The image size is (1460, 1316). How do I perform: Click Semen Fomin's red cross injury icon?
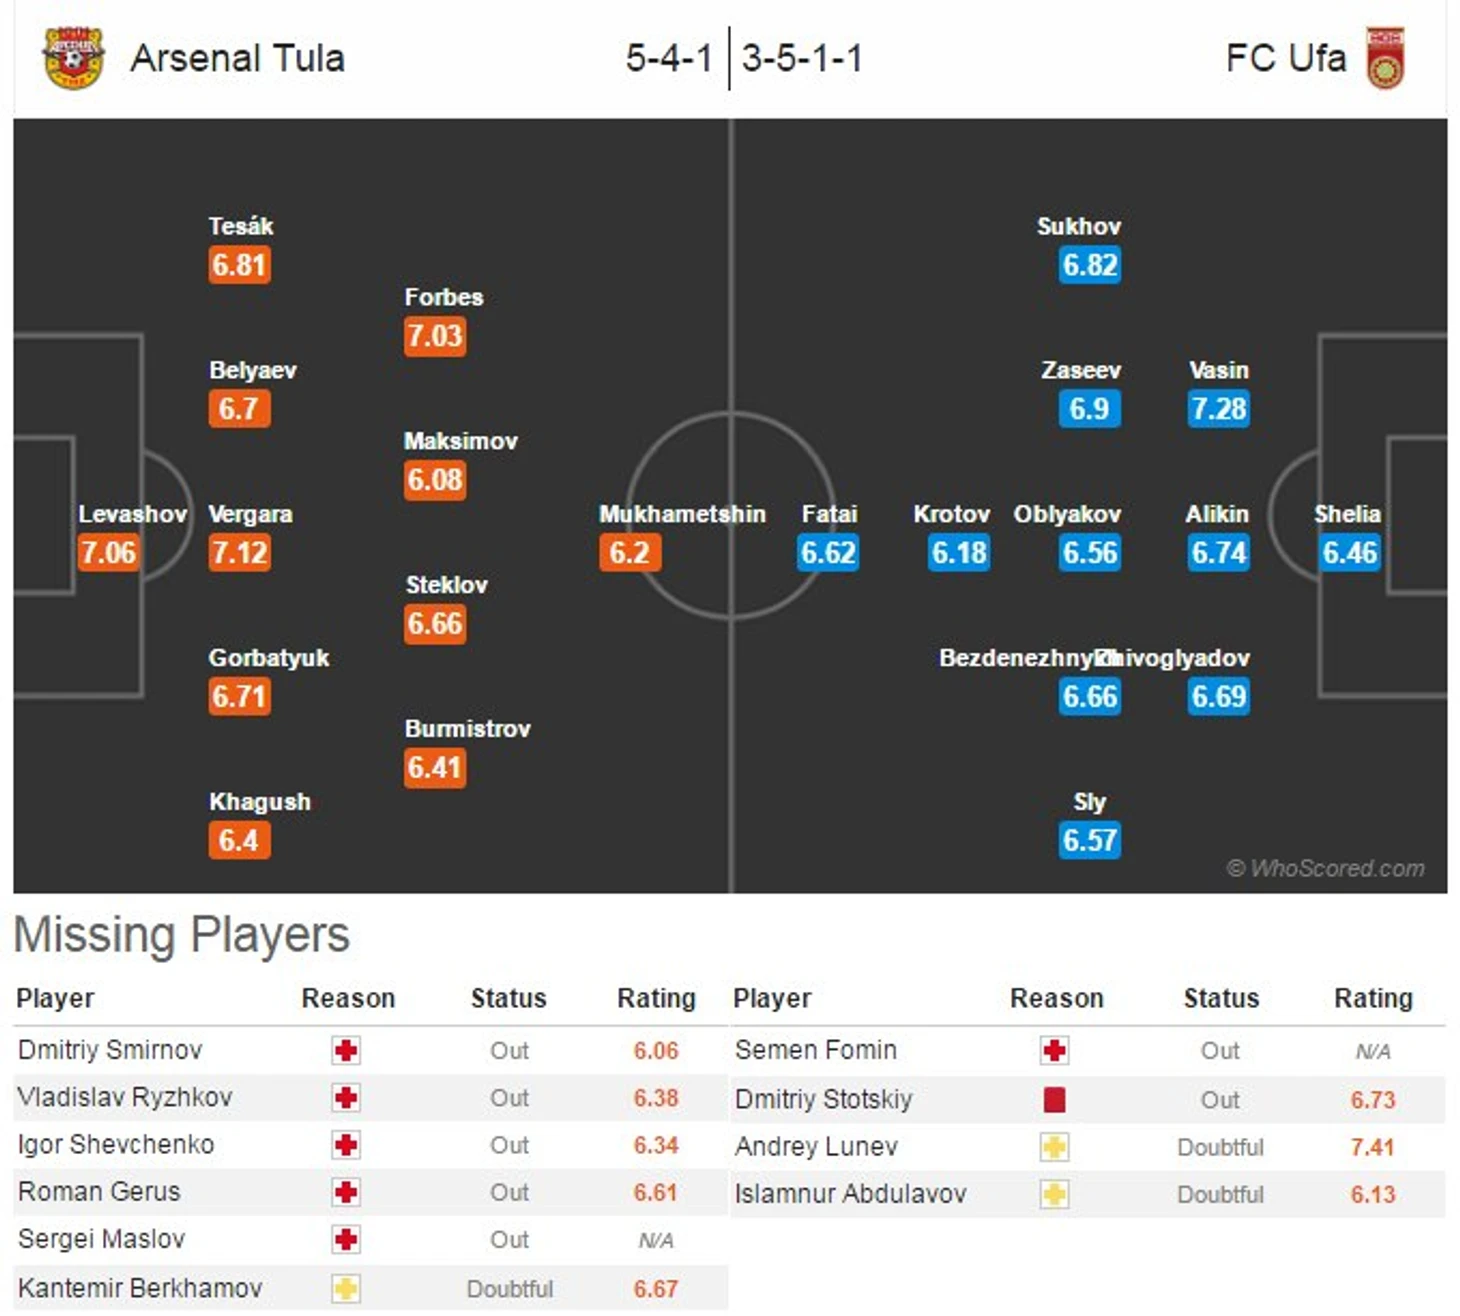1054,1051
